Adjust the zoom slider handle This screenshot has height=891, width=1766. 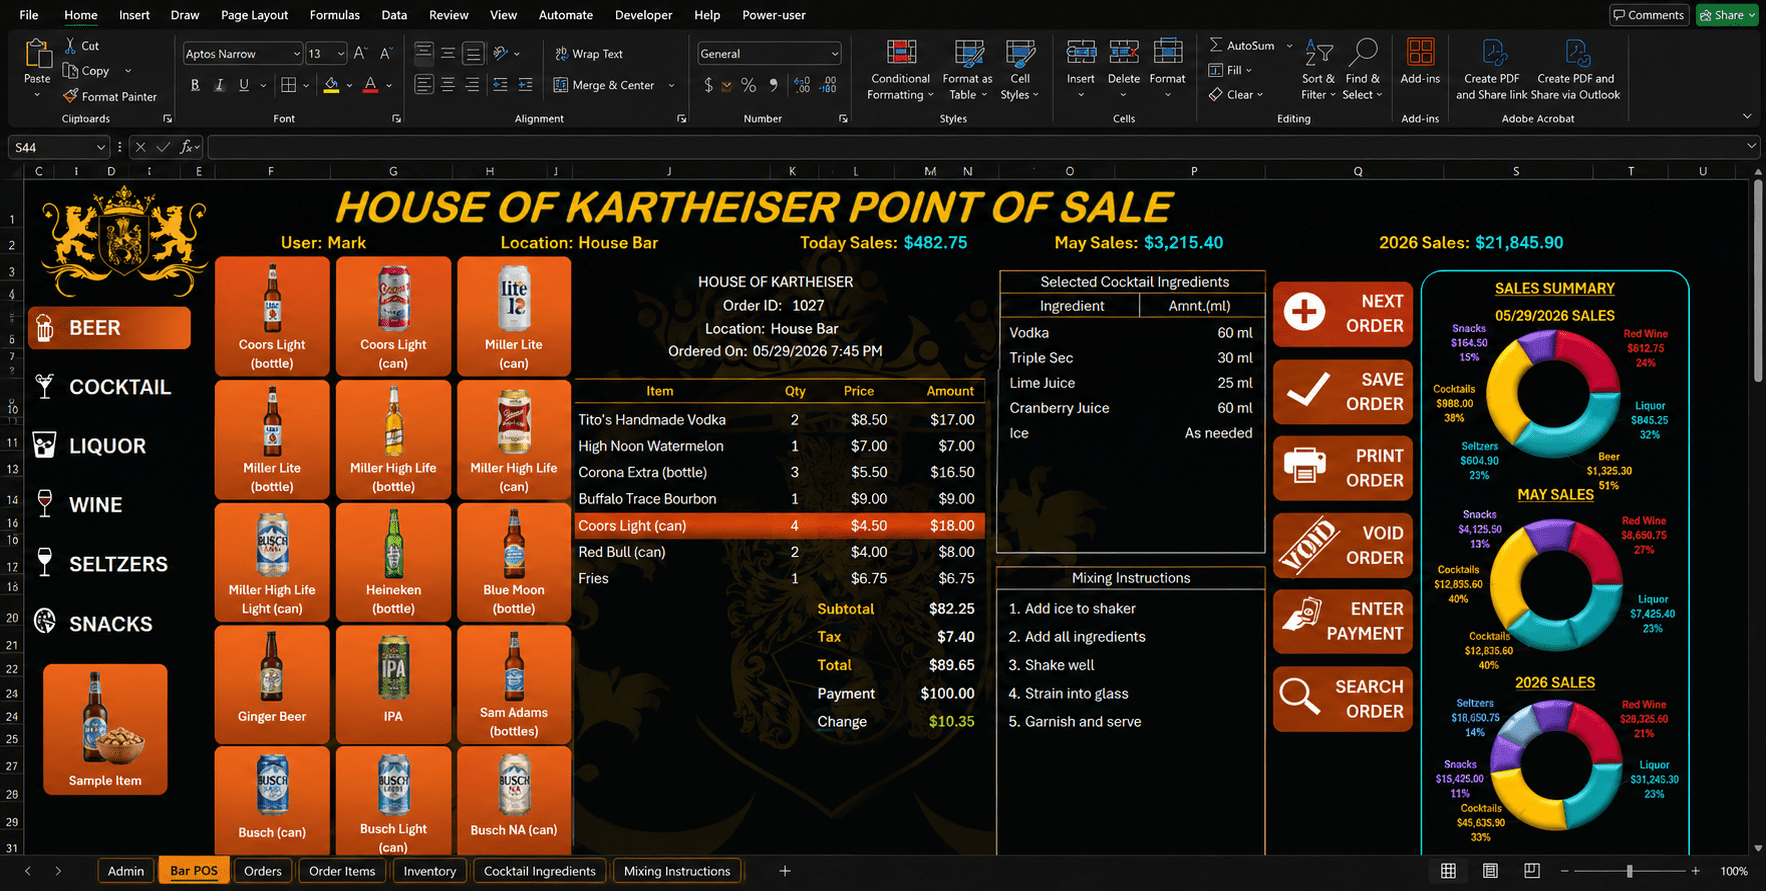(1629, 871)
